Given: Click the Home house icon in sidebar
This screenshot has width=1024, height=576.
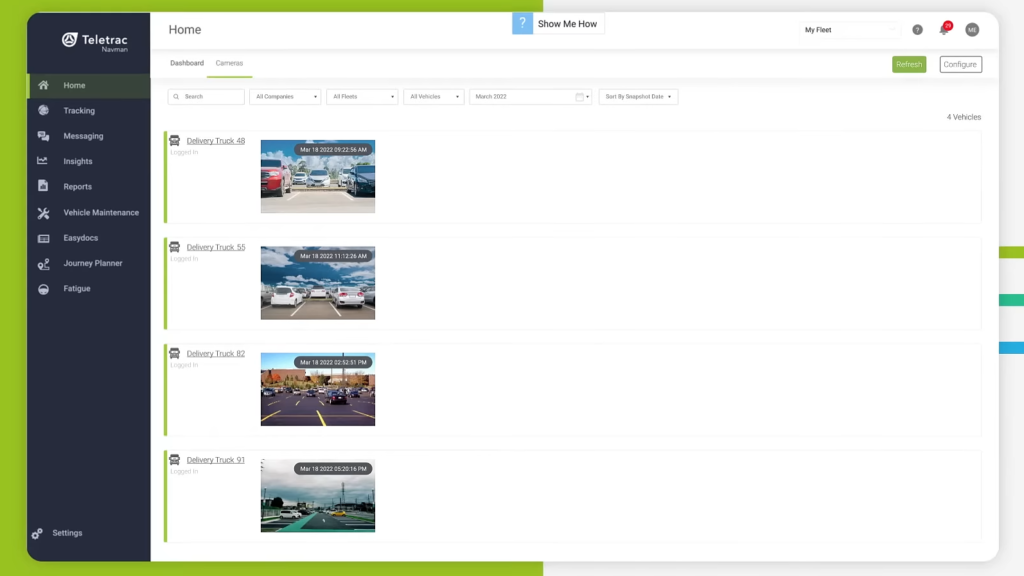Looking at the screenshot, I should (x=43, y=85).
